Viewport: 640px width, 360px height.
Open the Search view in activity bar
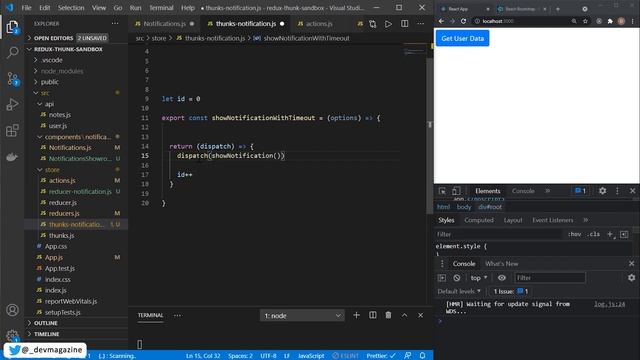[x=12, y=53]
